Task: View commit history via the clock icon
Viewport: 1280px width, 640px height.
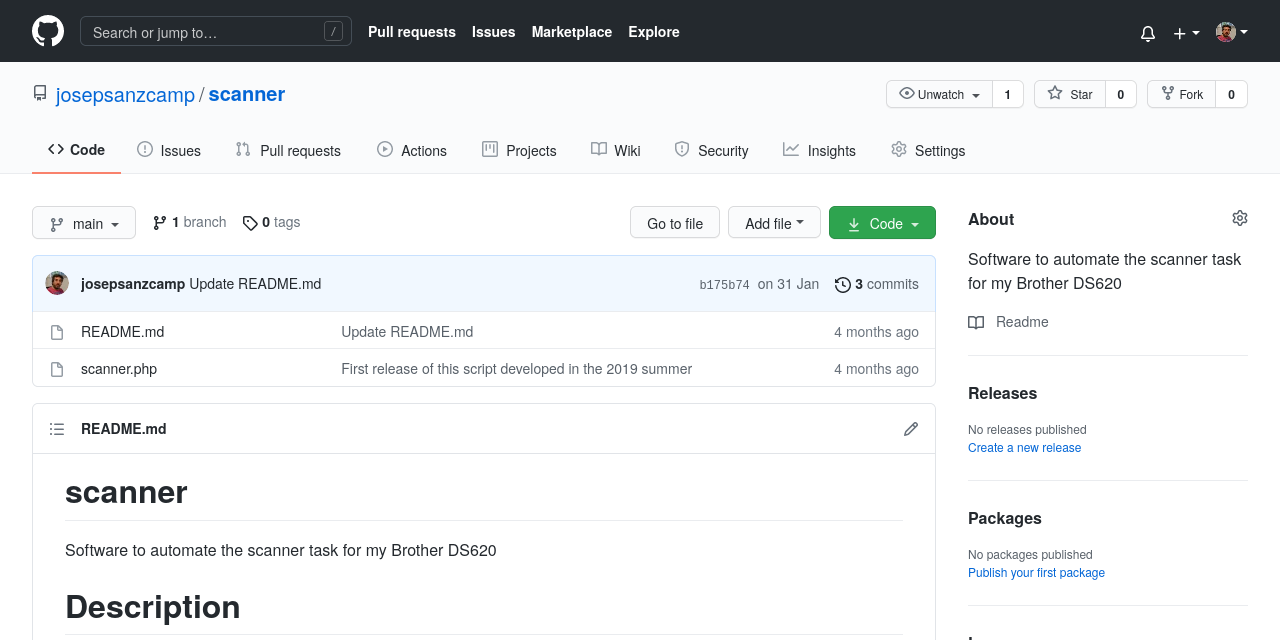Action: click(x=842, y=284)
